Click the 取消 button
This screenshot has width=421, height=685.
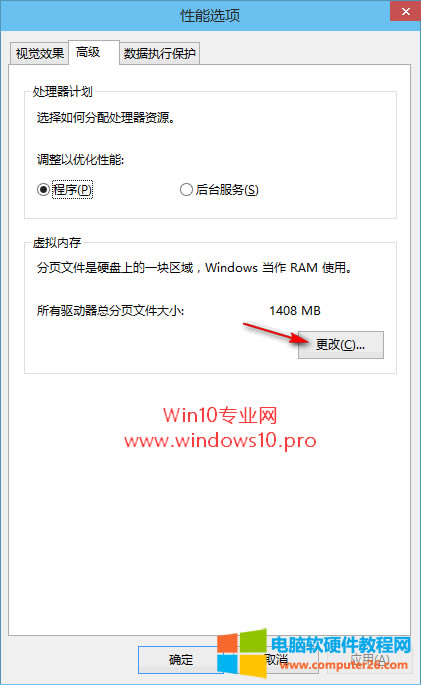pos(278,660)
